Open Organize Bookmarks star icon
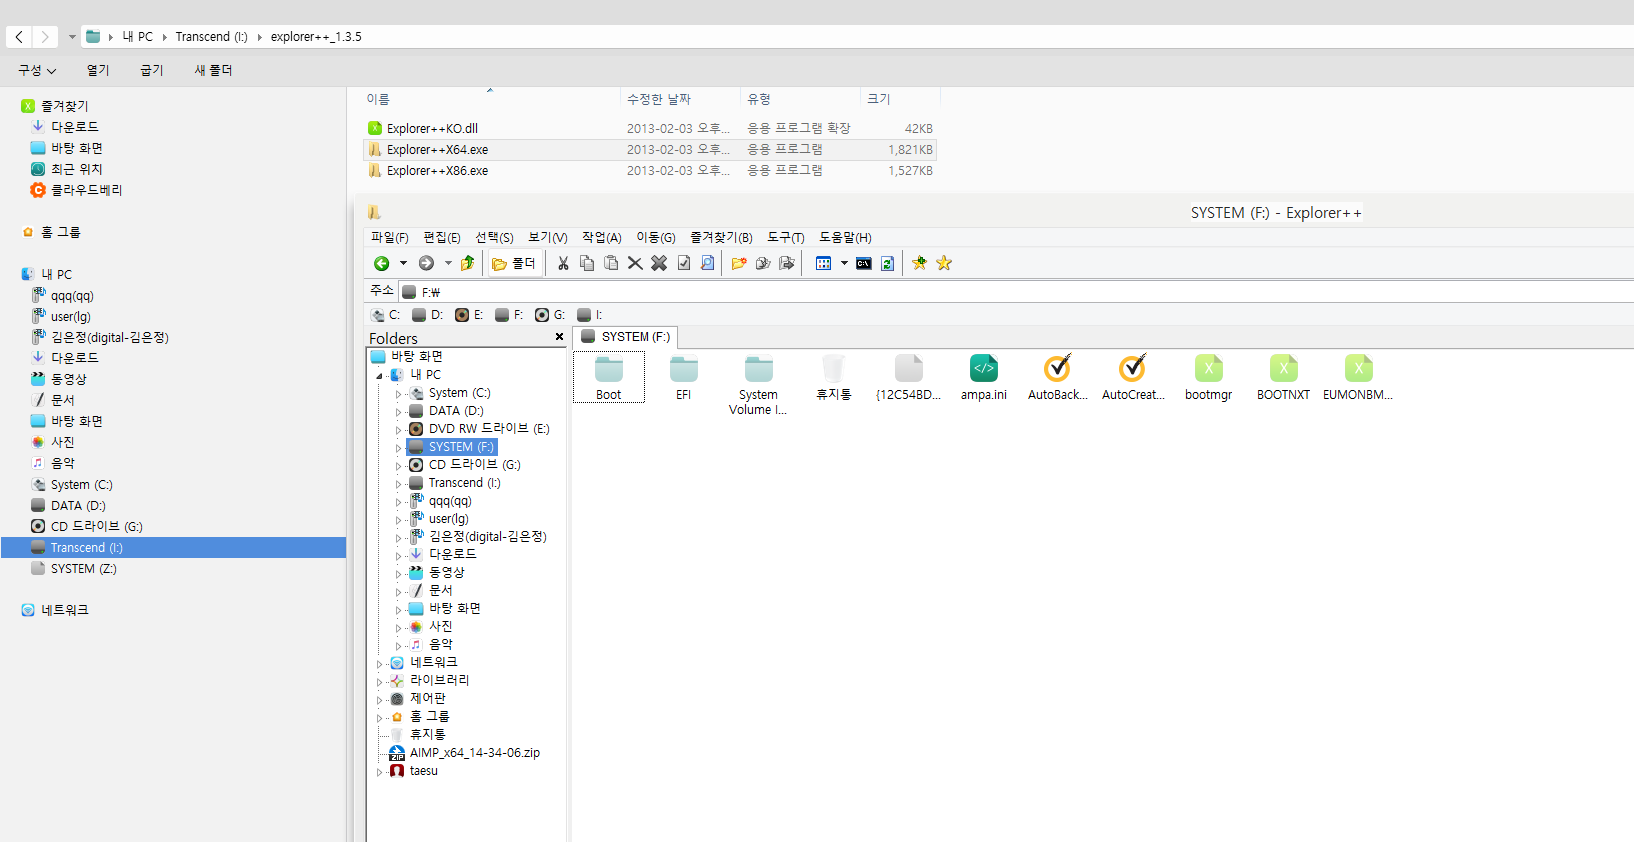This screenshot has width=1634, height=842. point(944,263)
